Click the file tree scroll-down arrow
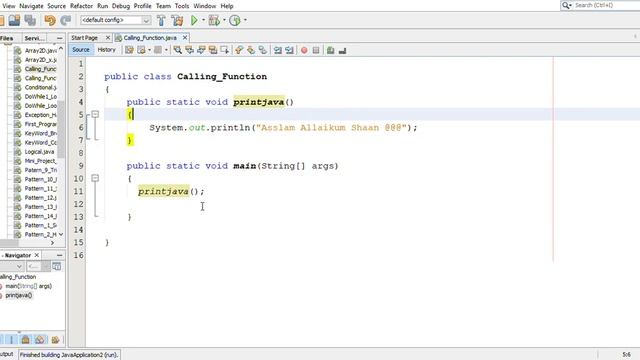Image resolution: width=640 pixels, height=360 pixels. click(61, 234)
